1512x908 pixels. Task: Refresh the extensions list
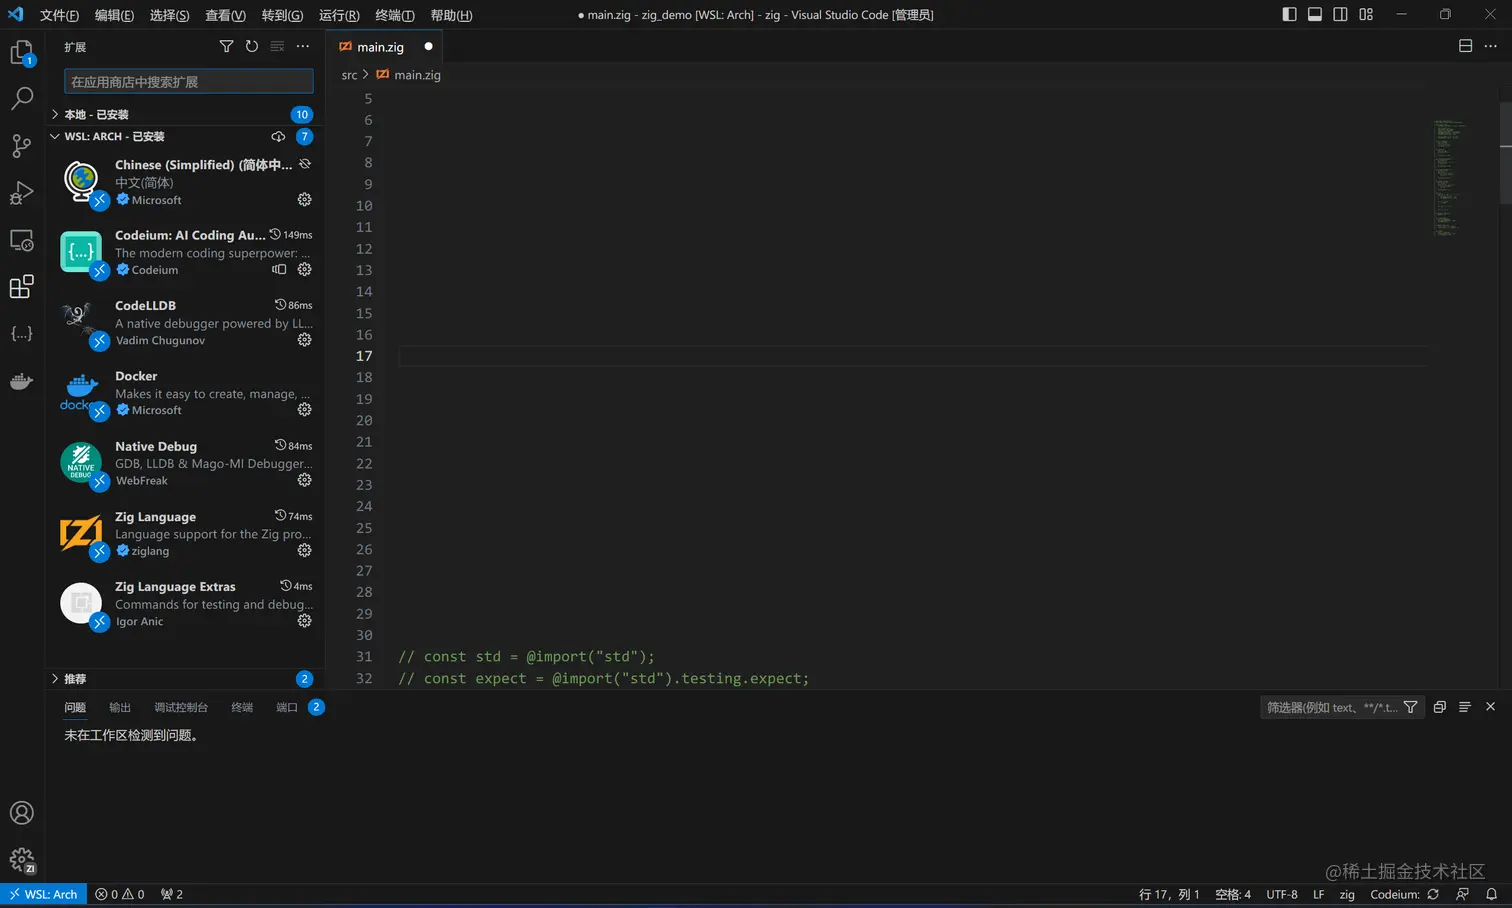252,47
